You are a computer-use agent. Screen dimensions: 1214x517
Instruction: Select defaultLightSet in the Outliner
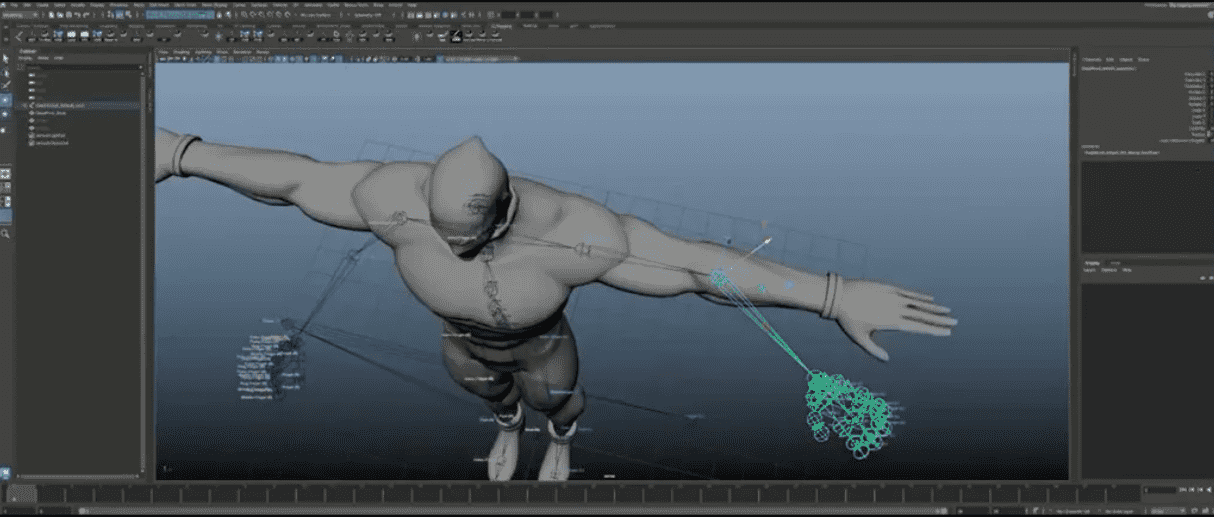pyautogui.click(x=50, y=136)
